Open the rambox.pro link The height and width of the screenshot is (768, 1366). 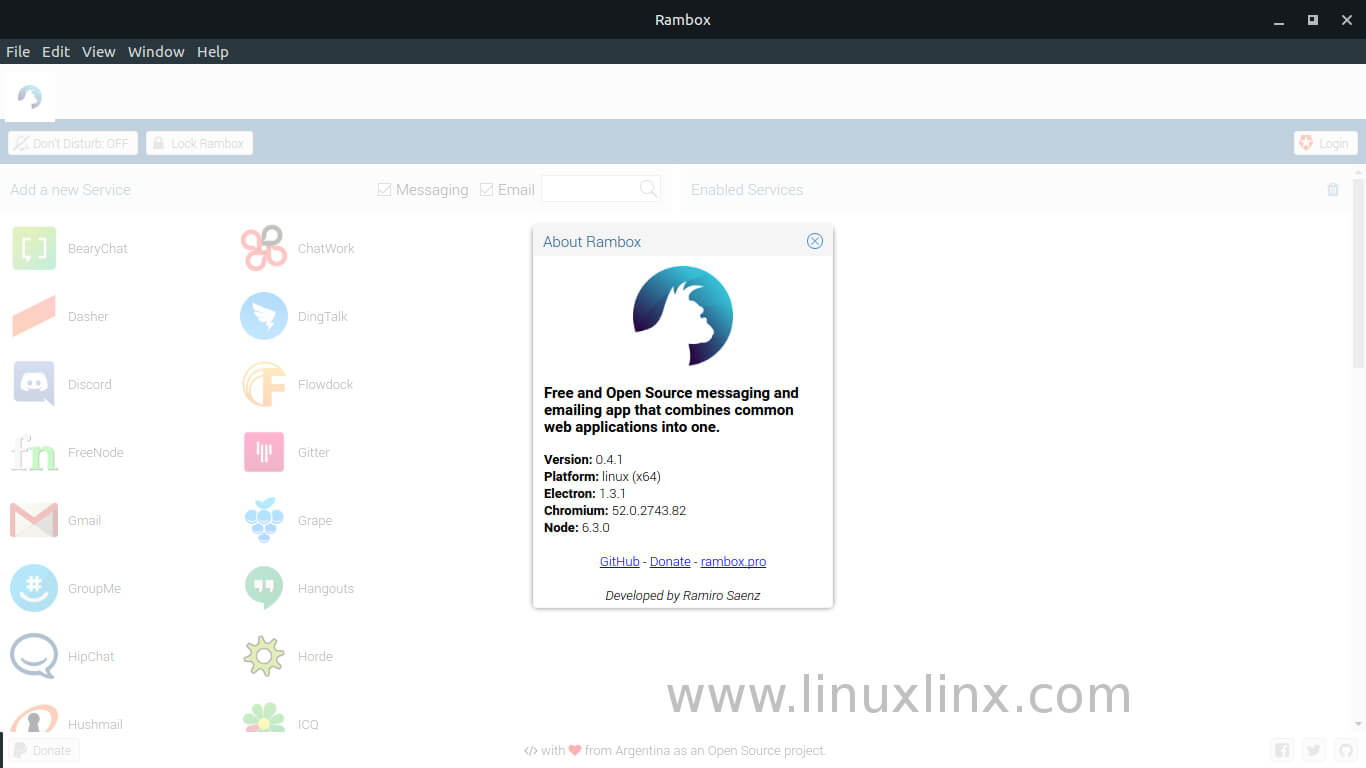pos(733,561)
